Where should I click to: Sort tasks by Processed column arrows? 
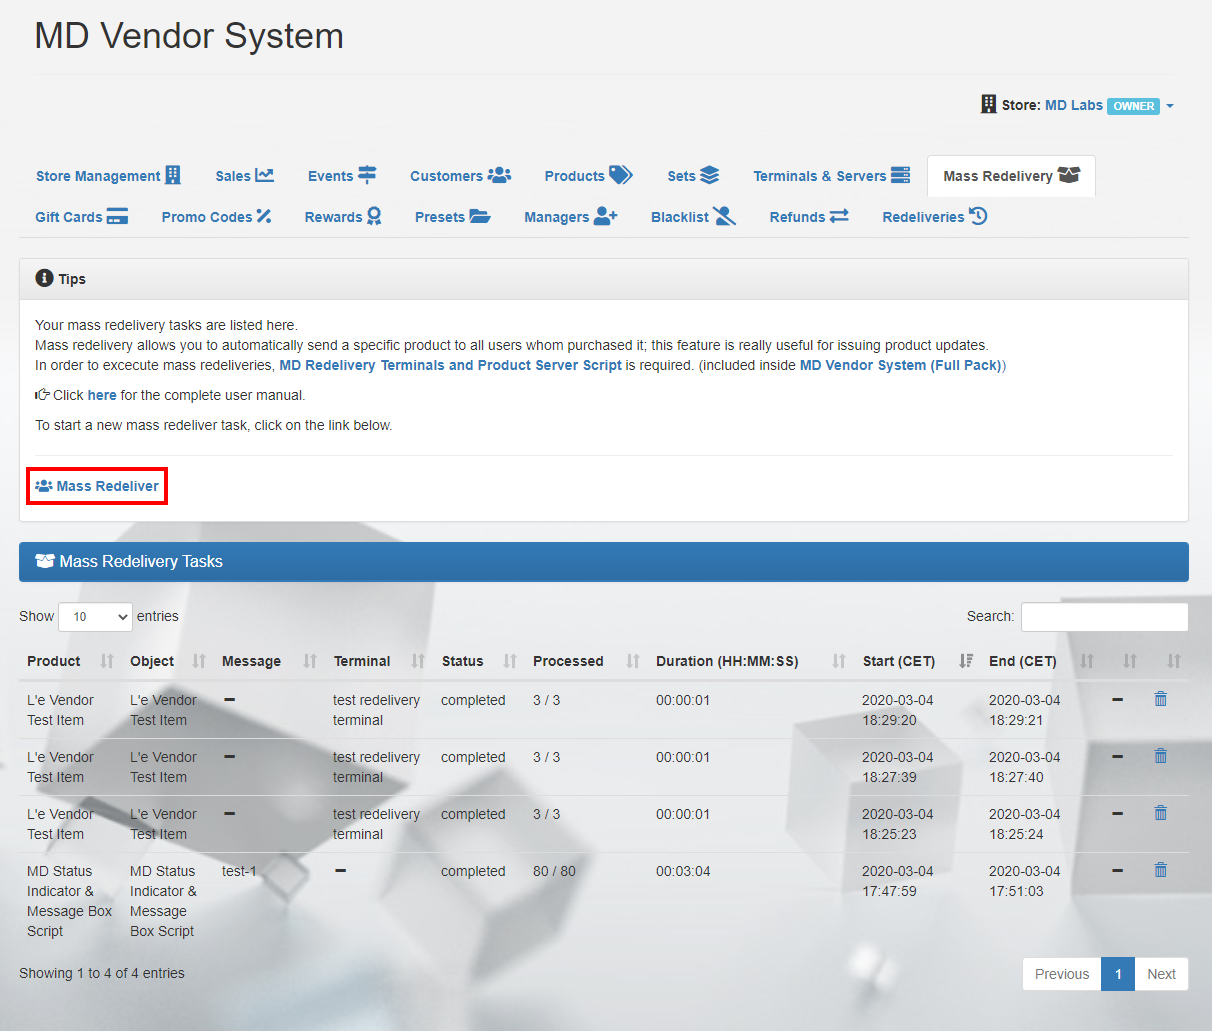[632, 661]
